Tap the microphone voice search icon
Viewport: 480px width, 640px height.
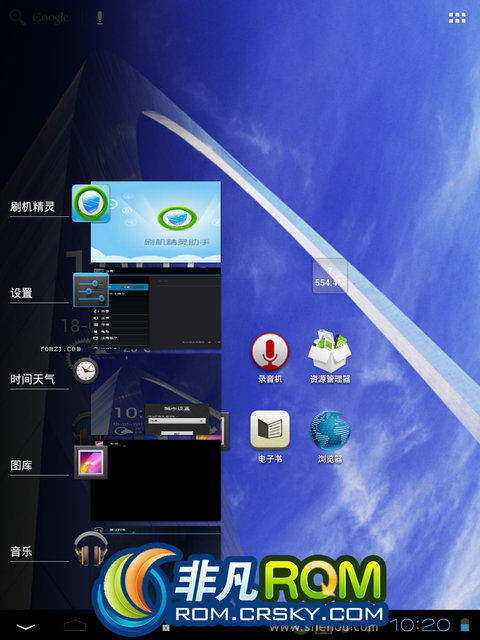100,18
